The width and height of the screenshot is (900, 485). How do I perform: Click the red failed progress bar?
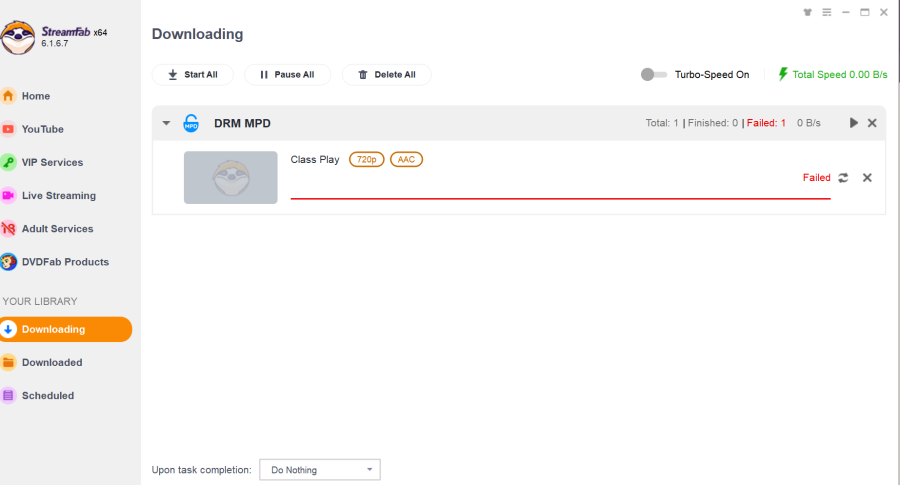[560, 199]
